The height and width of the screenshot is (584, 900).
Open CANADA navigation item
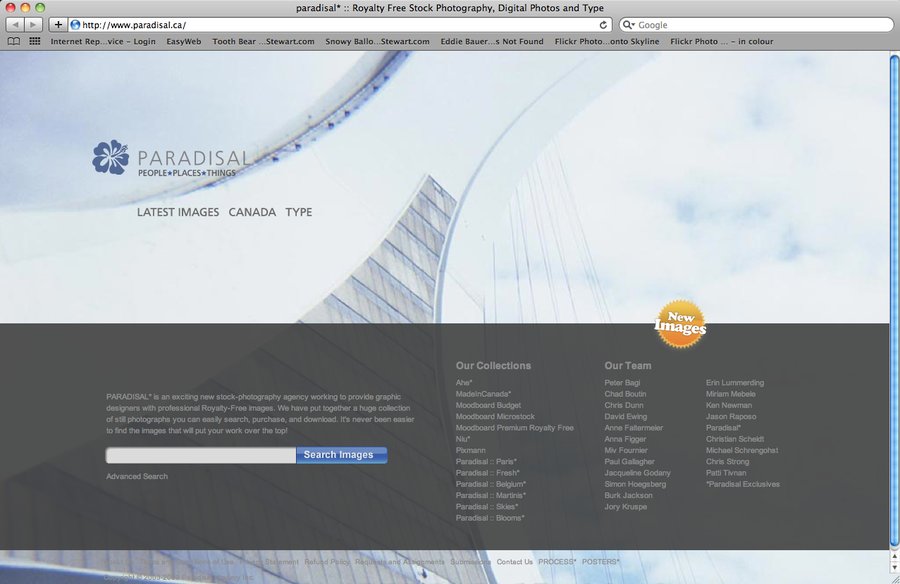click(252, 212)
